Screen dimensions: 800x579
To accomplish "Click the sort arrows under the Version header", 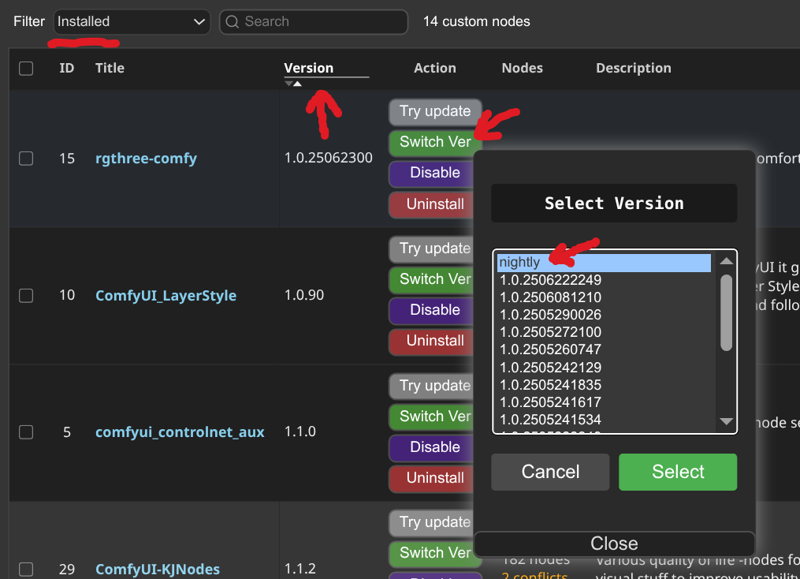I will [x=293, y=84].
